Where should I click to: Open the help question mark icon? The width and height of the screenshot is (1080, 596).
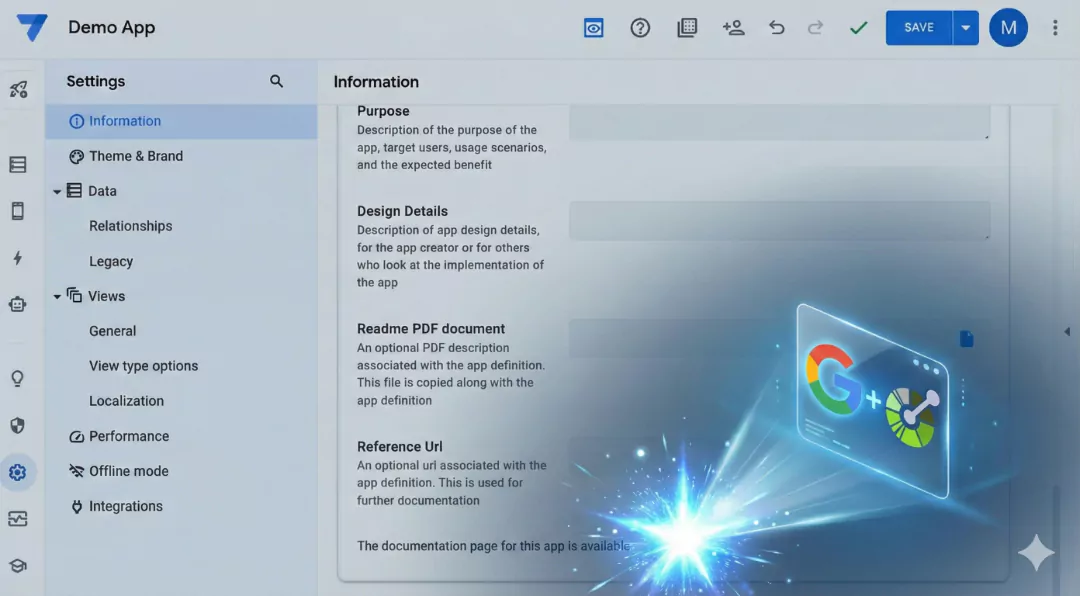click(640, 28)
